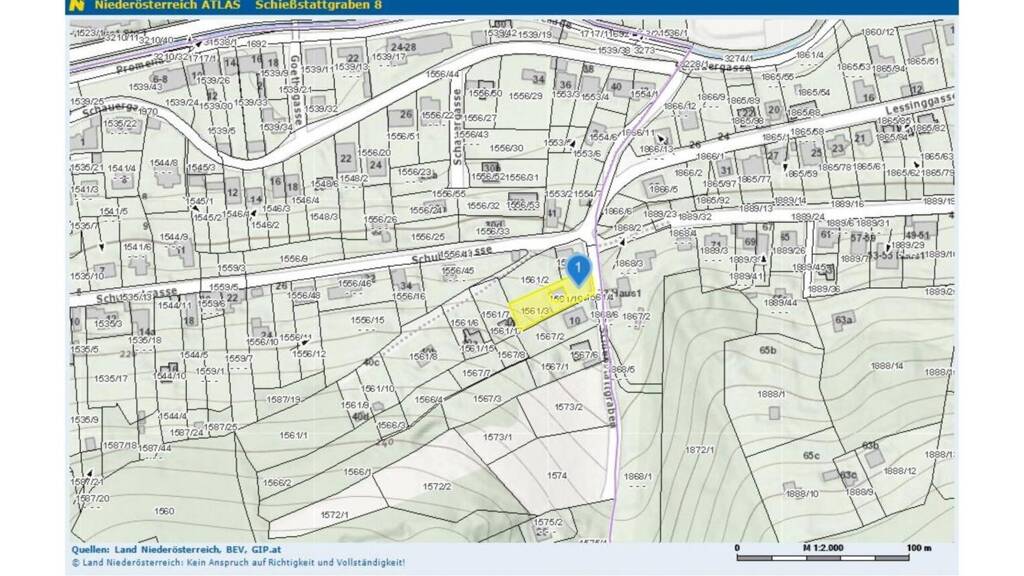Pick parcel 1572/2 on the map
Image resolution: width=1024 pixels, height=576 pixels.
(437, 486)
